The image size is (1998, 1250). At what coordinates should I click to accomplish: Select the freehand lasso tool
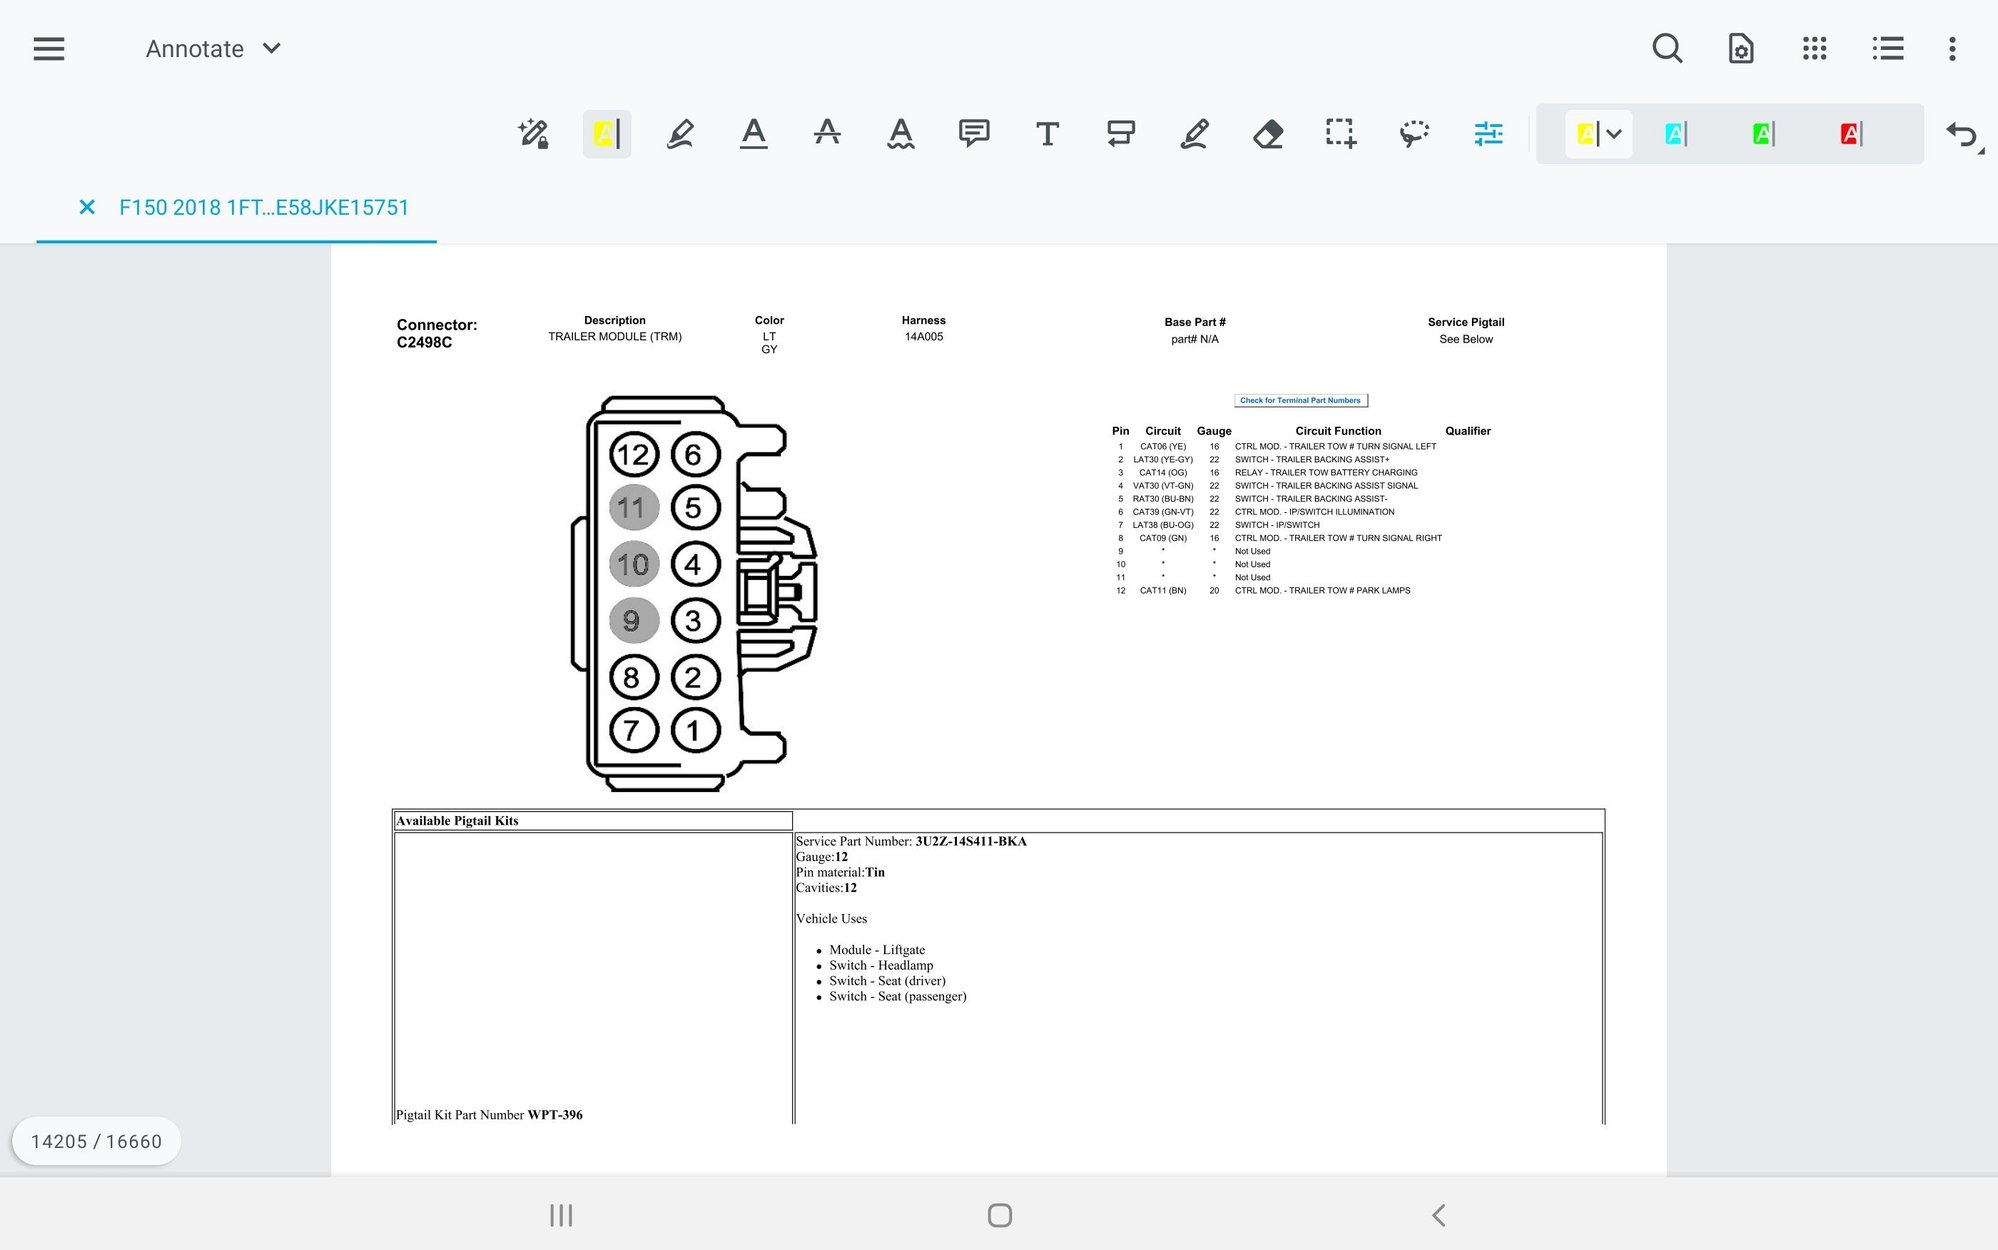pos(1413,133)
